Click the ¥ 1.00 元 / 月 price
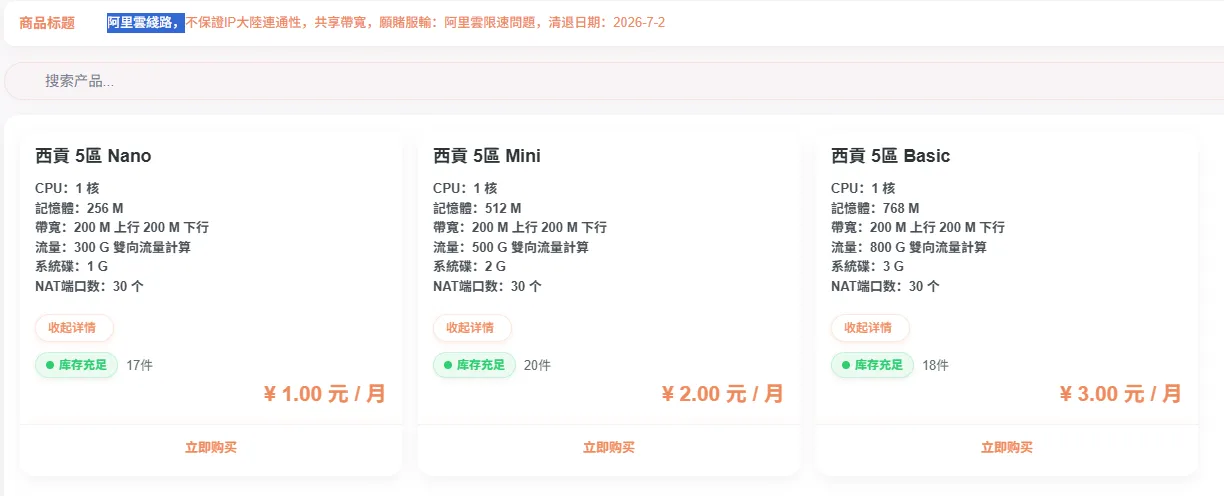 pos(324,394)
